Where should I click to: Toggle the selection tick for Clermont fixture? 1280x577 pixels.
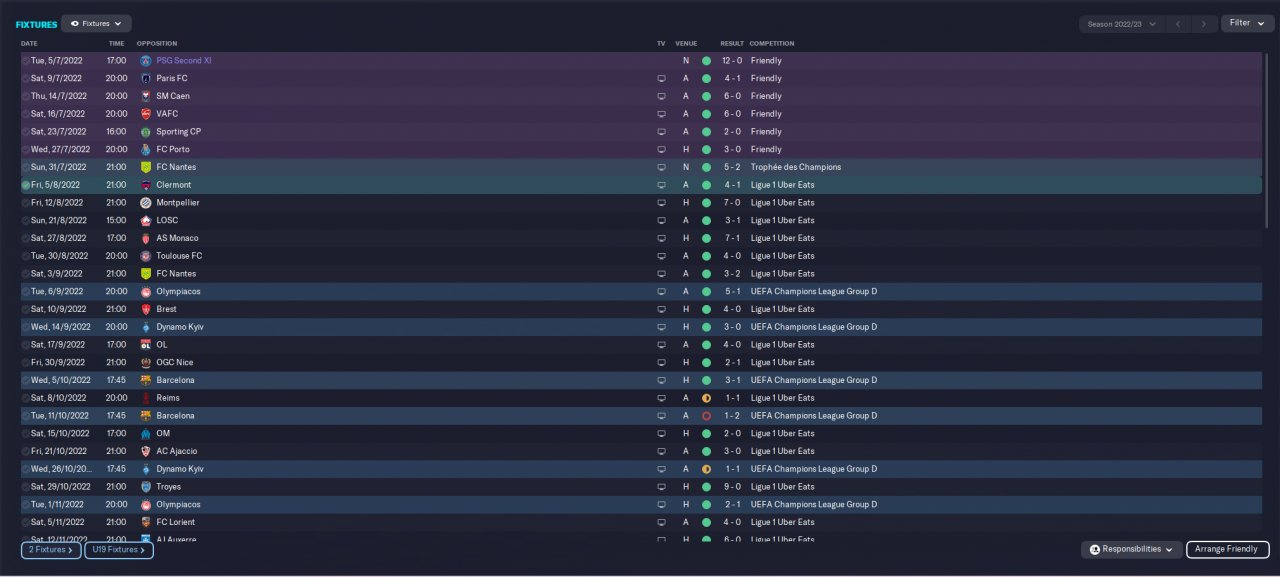26,185
